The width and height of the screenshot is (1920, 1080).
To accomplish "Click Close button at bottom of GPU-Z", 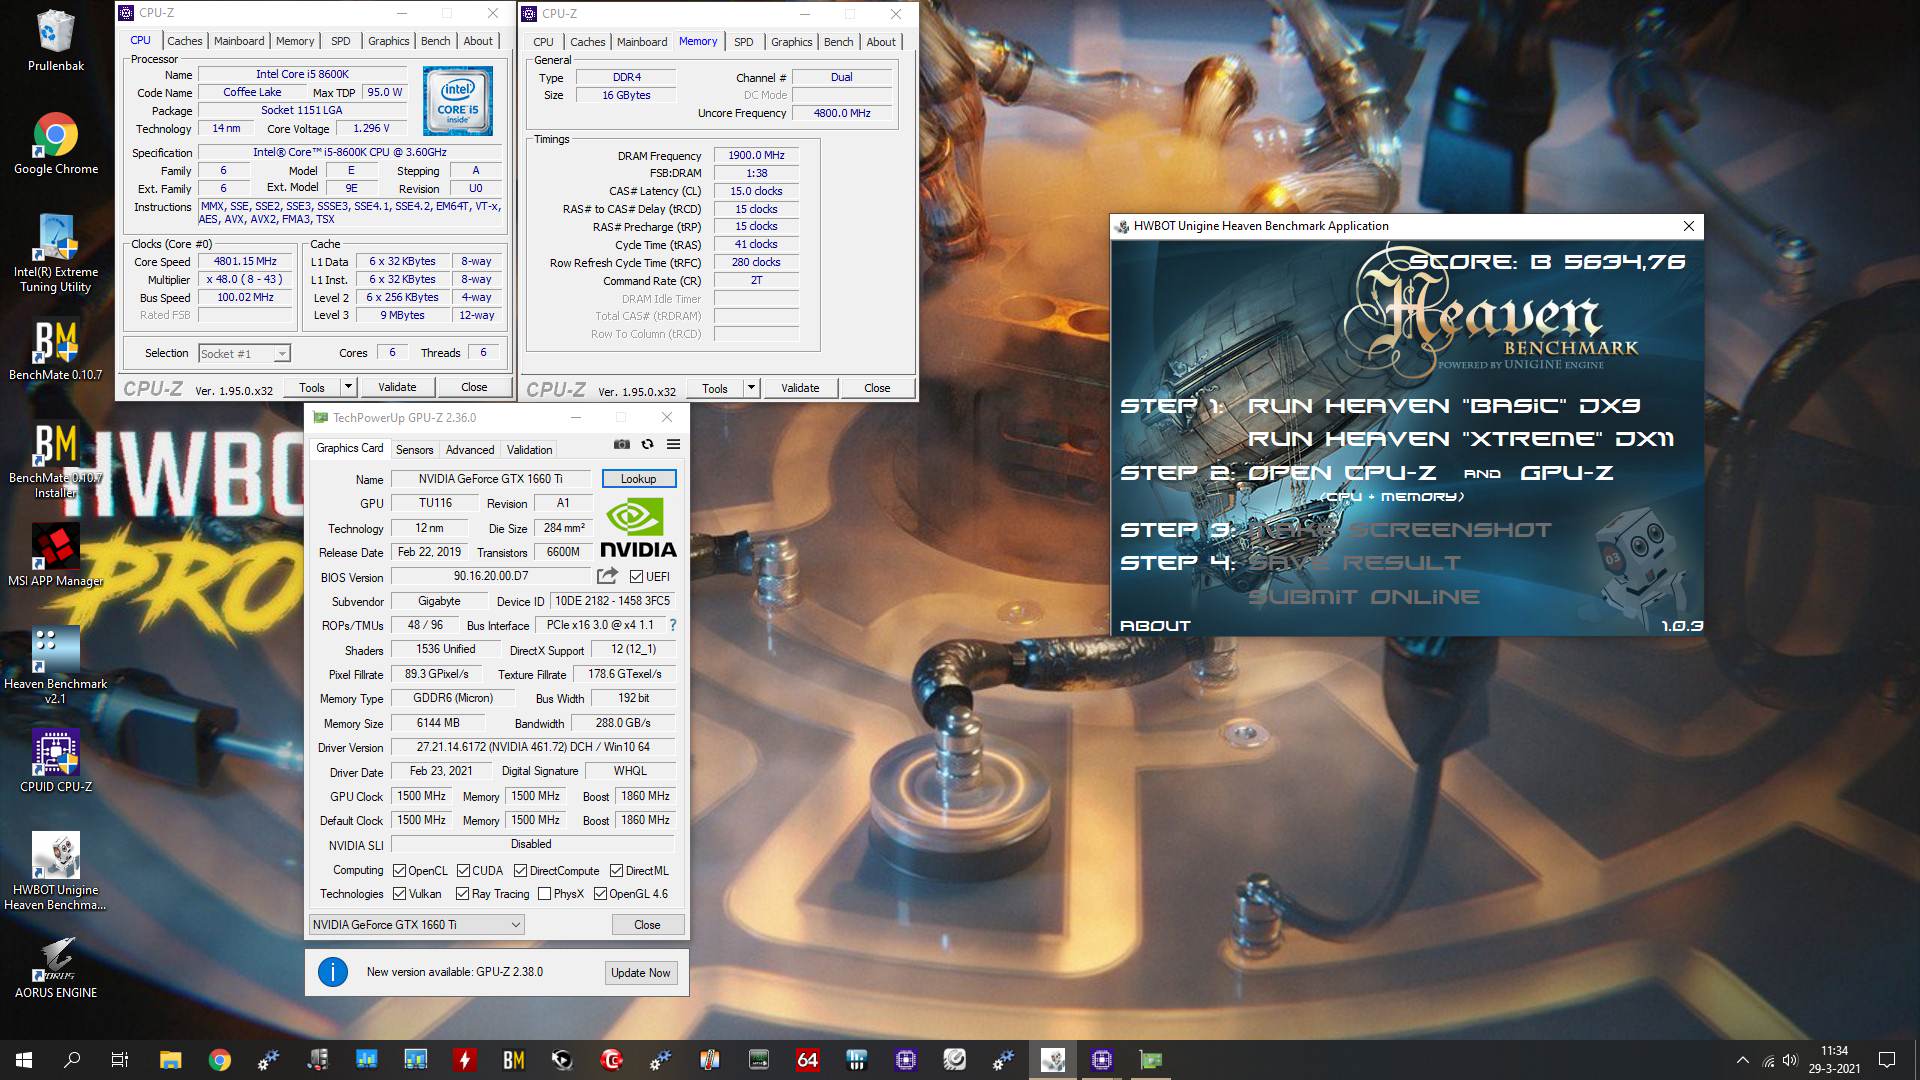I will 647,925.
